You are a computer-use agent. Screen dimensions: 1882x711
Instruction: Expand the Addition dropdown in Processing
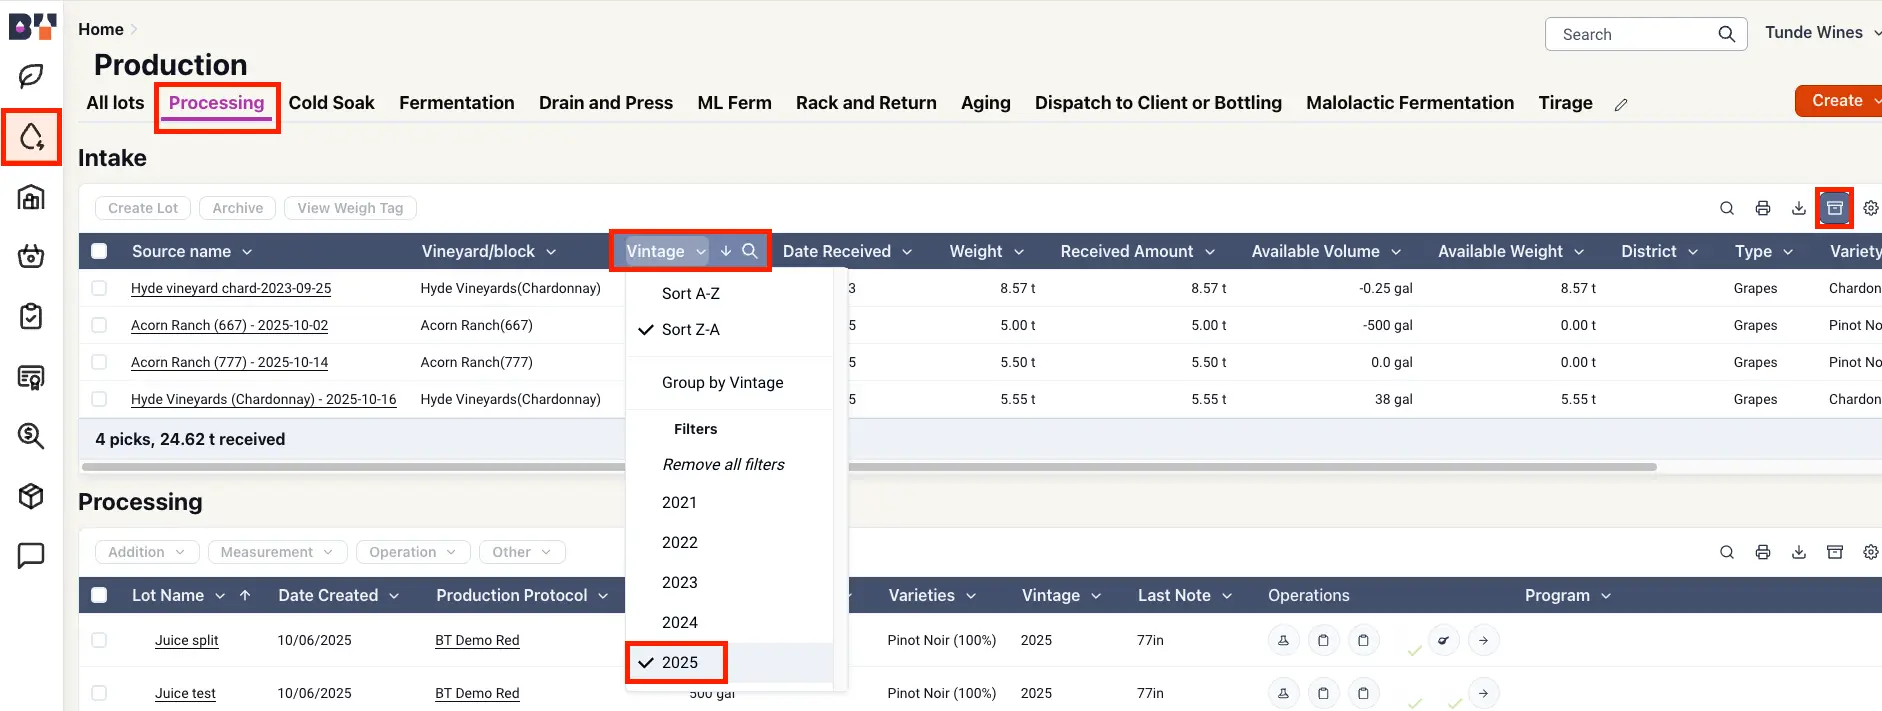(147, 552)
